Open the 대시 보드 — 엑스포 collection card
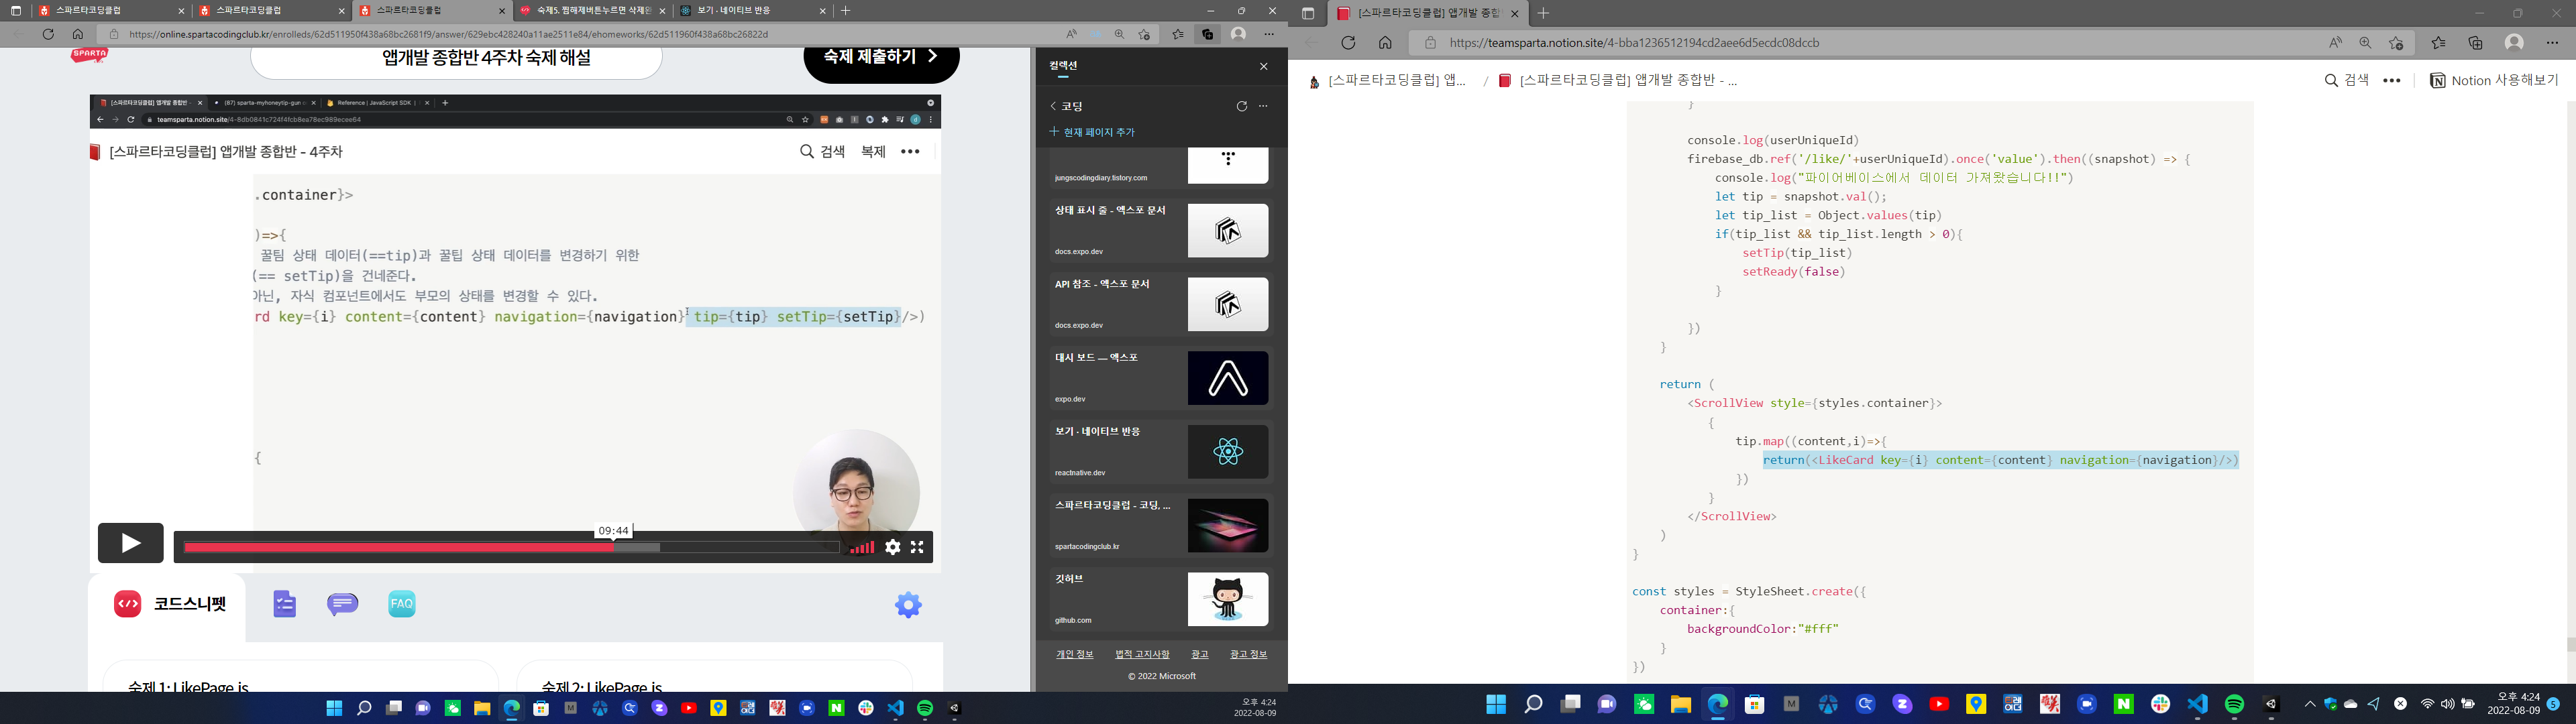 (x=1161, y=378)
